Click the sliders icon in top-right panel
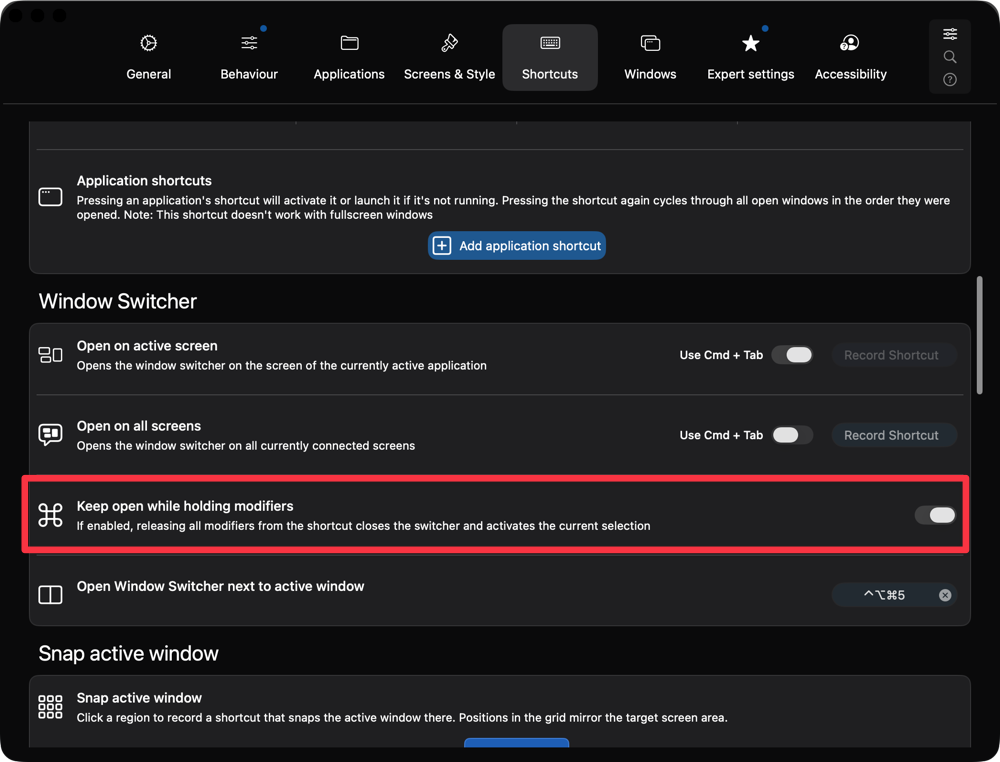This screenshot has width=1000, height=762. [950, 34]
